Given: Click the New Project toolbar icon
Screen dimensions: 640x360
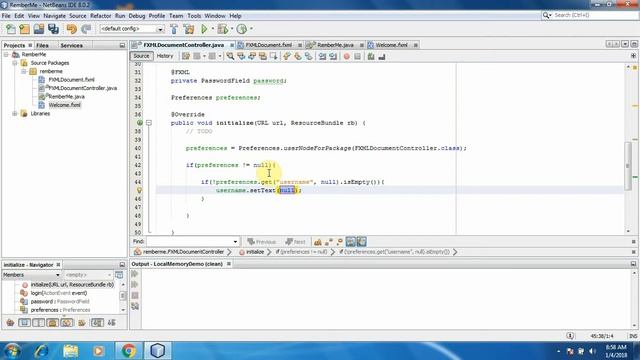Looking at the screenshot, I should 24,29.
